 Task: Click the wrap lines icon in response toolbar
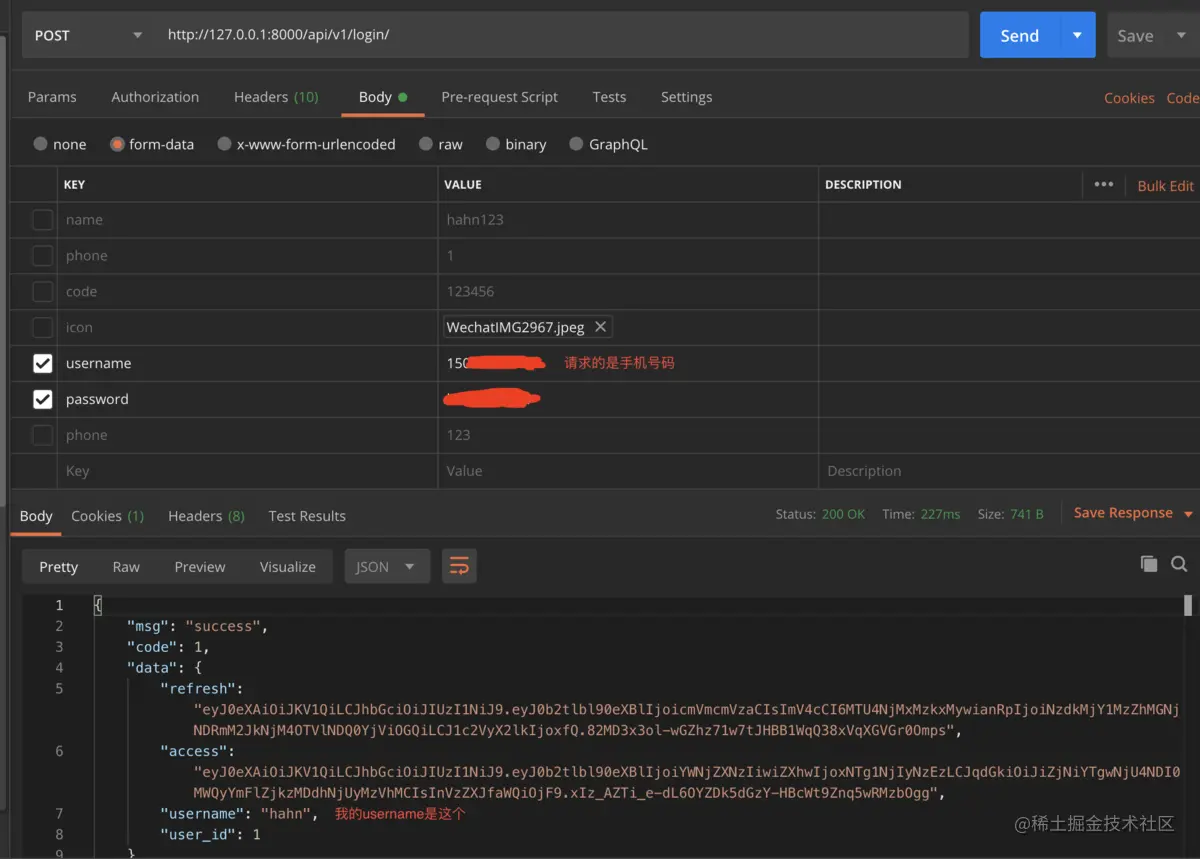pos(459,566)
